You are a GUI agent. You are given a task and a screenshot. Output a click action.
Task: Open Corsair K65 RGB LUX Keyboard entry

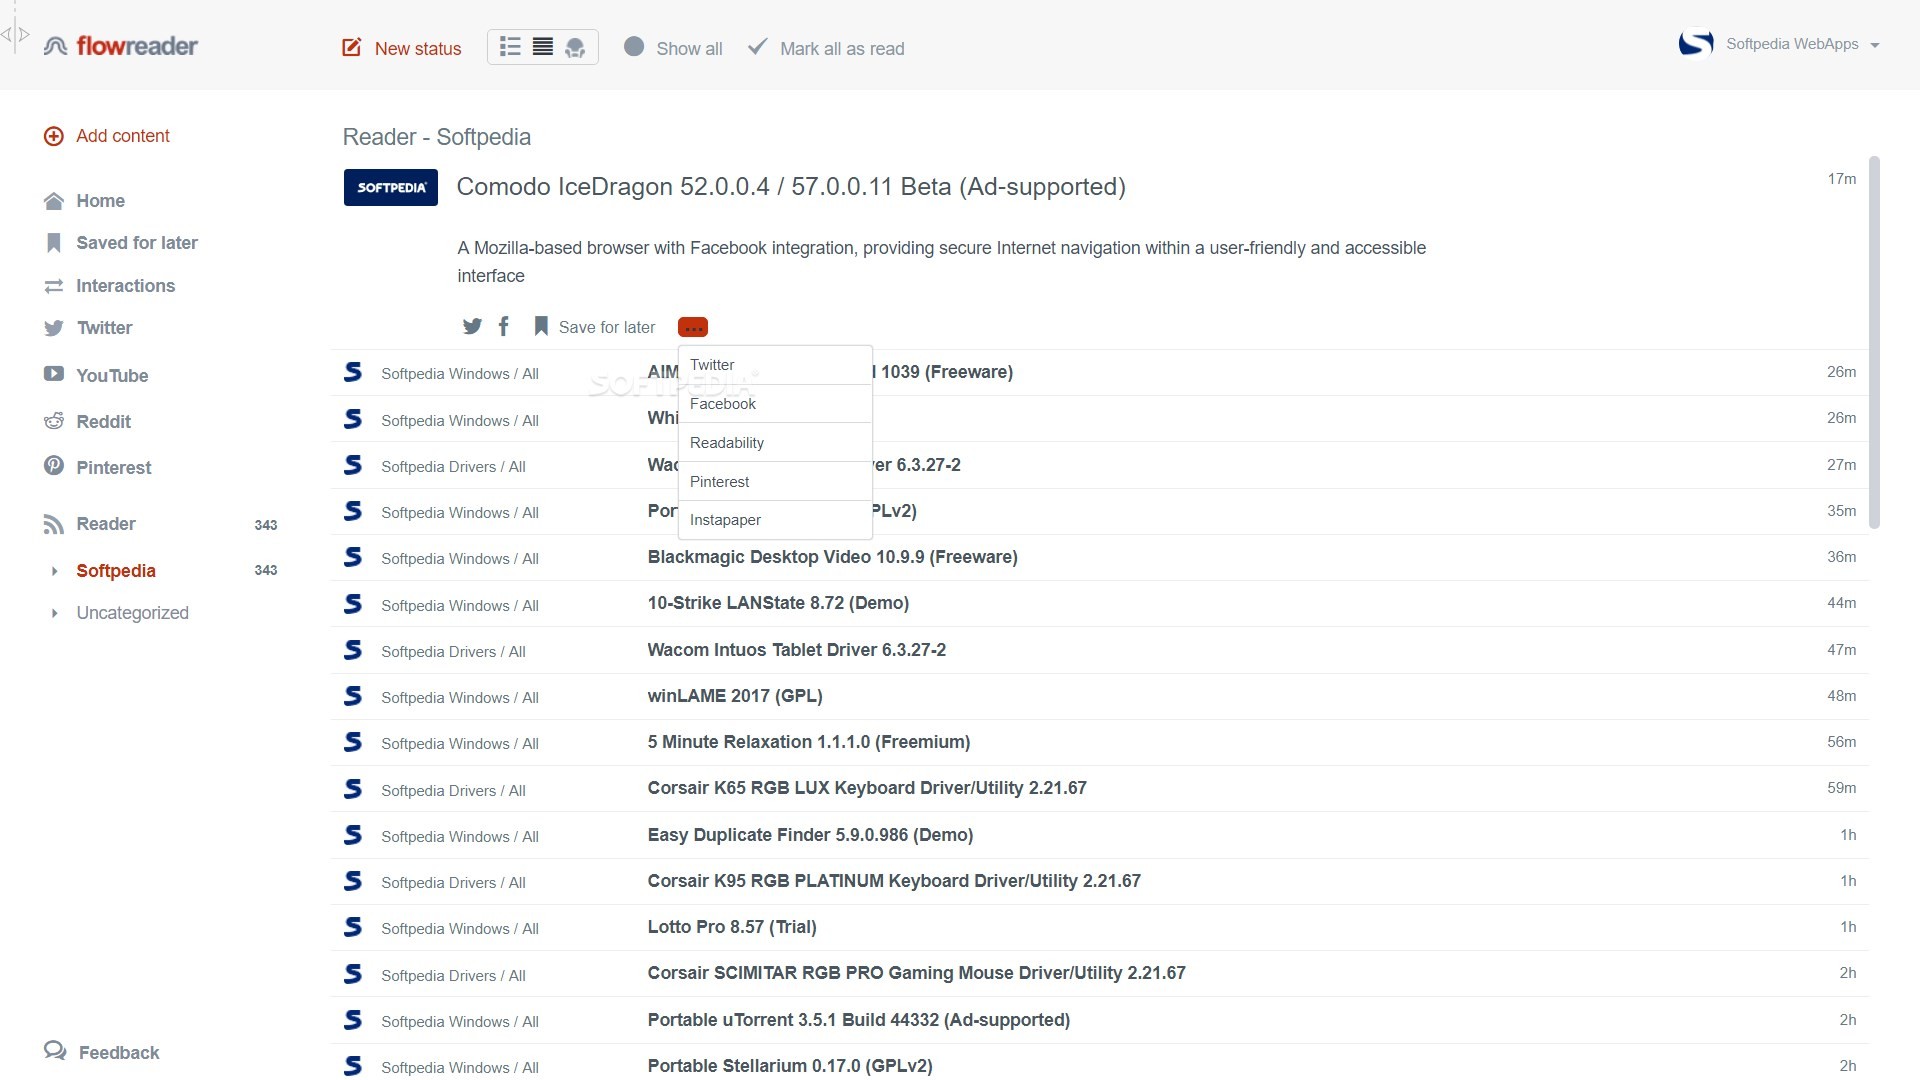pyautogui.click(x=867, y=788)
